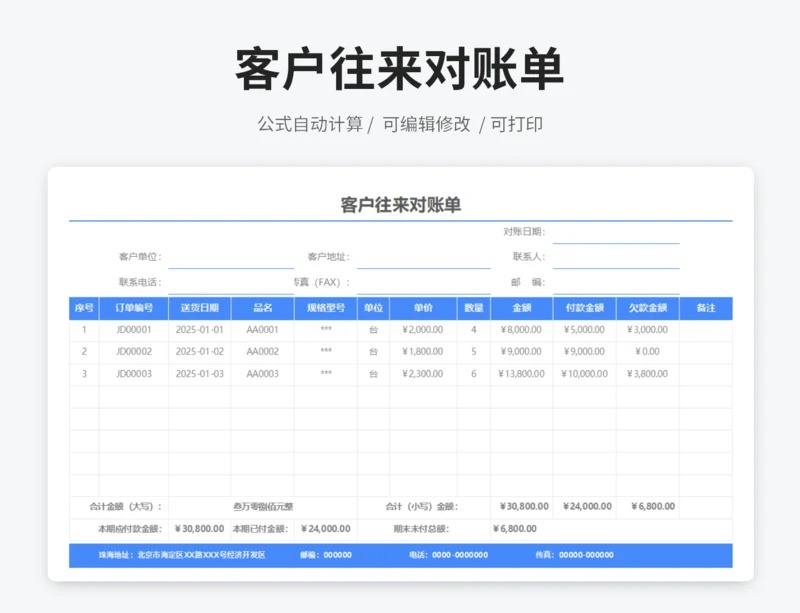Click the 联系人 input field
The width and height of the screenshot is (800, 613).
616,257
